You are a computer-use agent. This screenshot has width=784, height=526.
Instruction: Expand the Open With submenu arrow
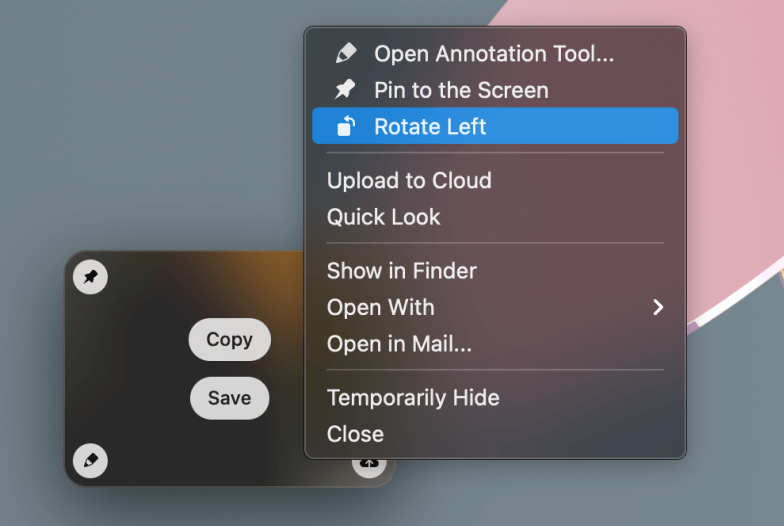pyautogui.click(x=658, y=307)
